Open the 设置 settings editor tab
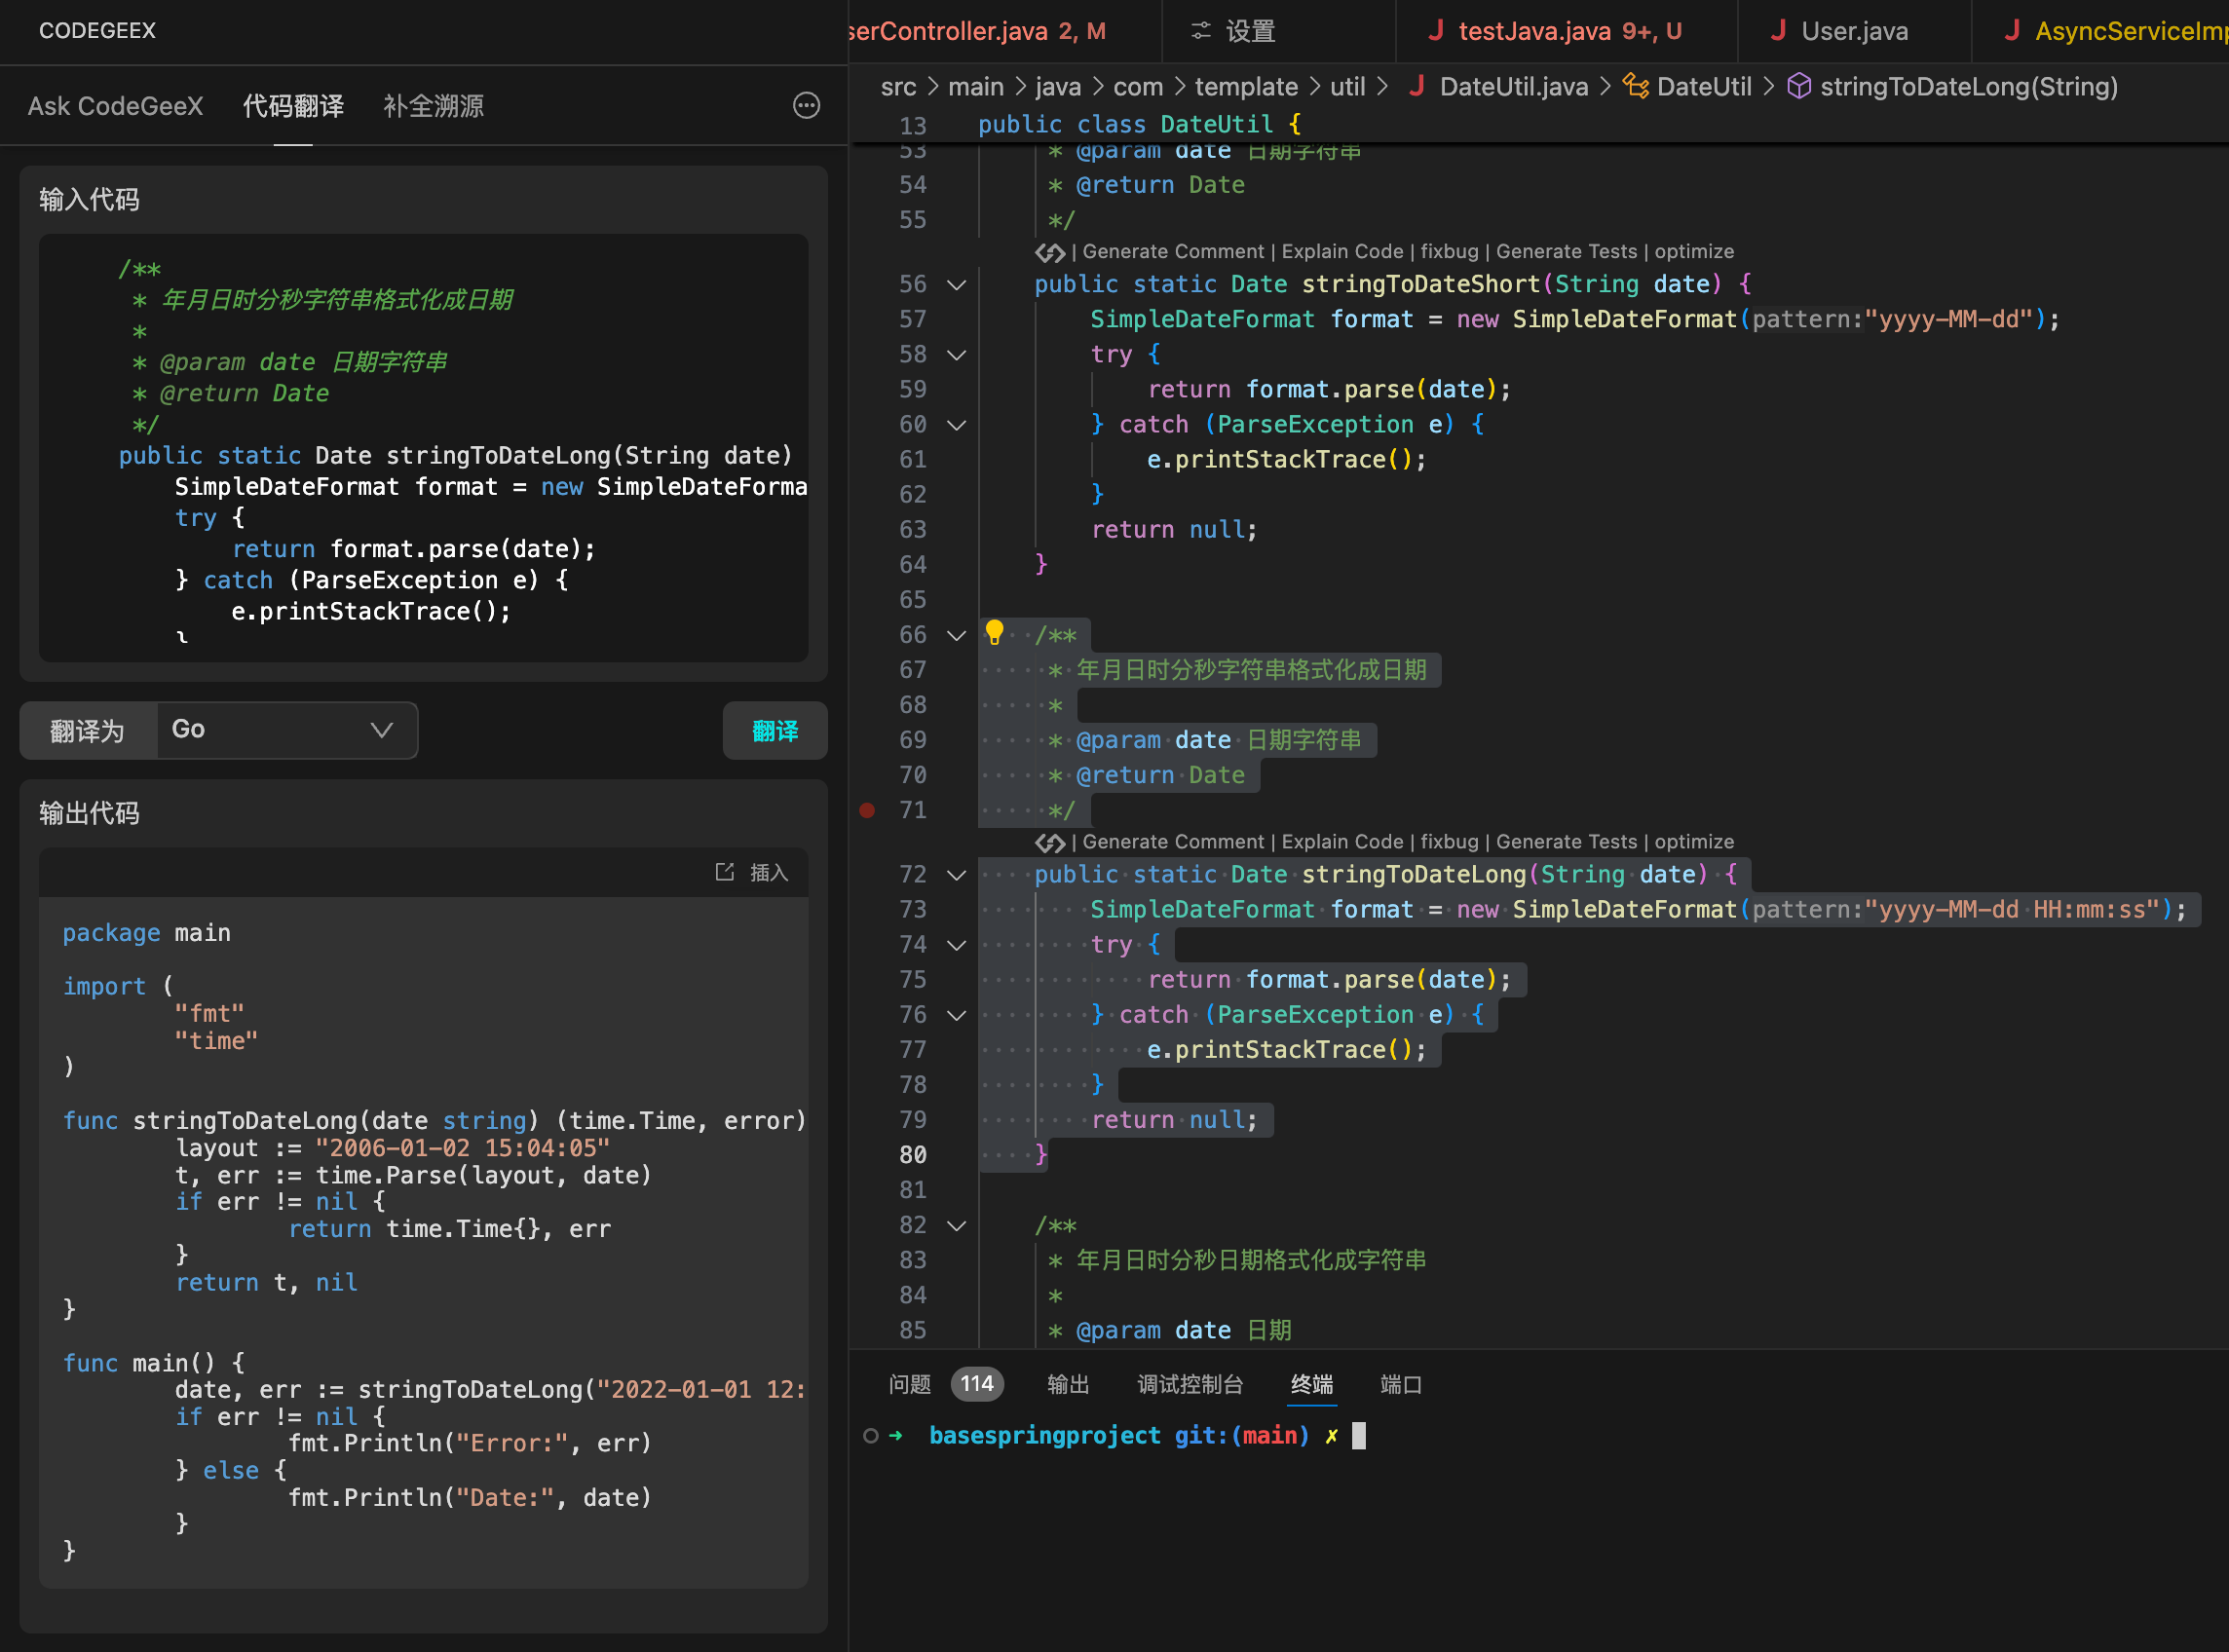 1277,31
